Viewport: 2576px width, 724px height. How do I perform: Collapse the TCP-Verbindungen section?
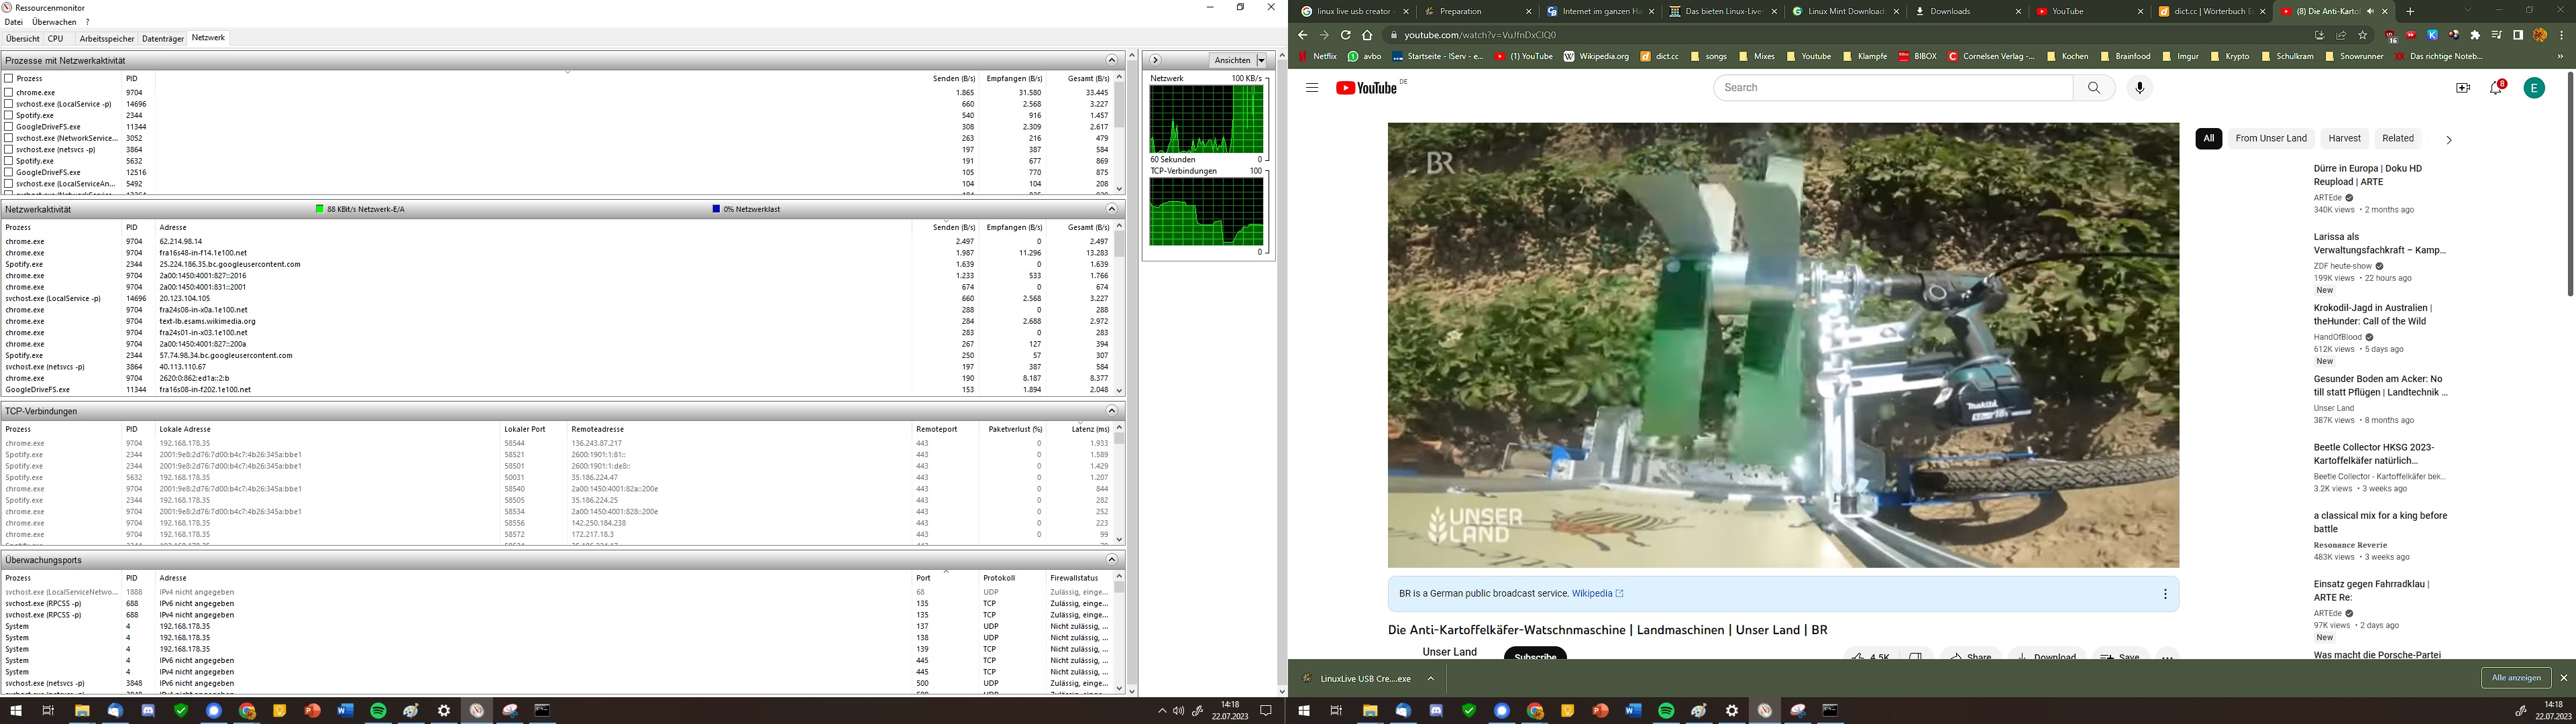click(1111, 411)
